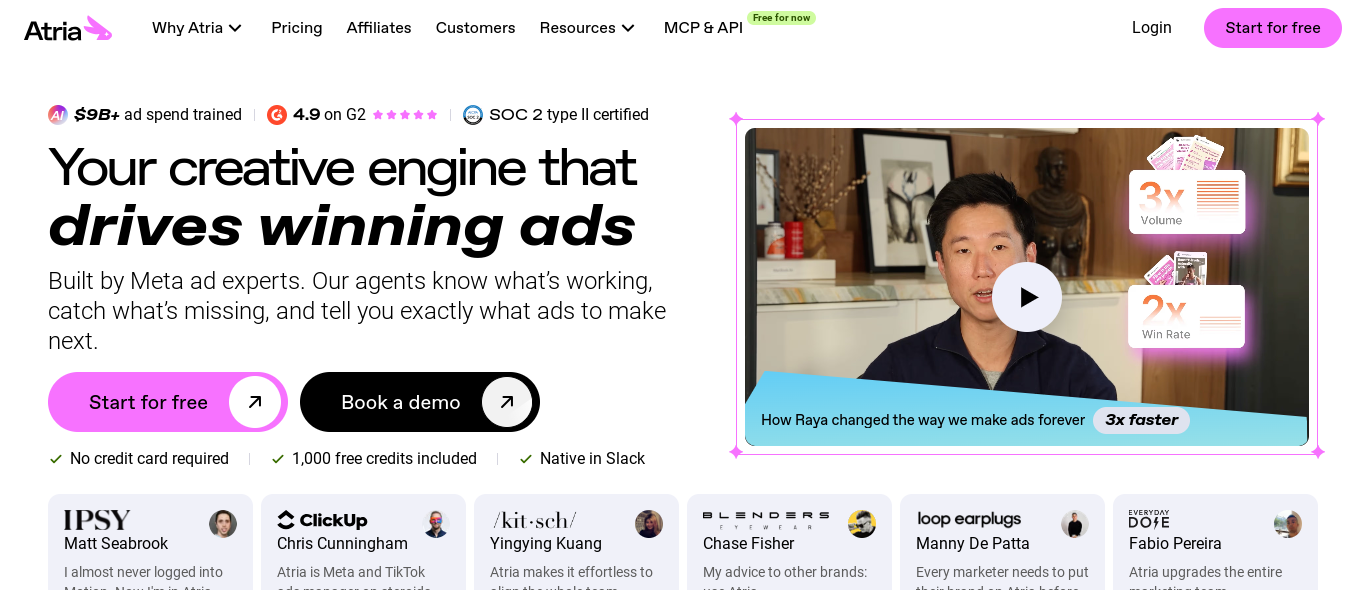Click the hero Start for free button
The image size is (1358, 590).
tap(168, 402)
